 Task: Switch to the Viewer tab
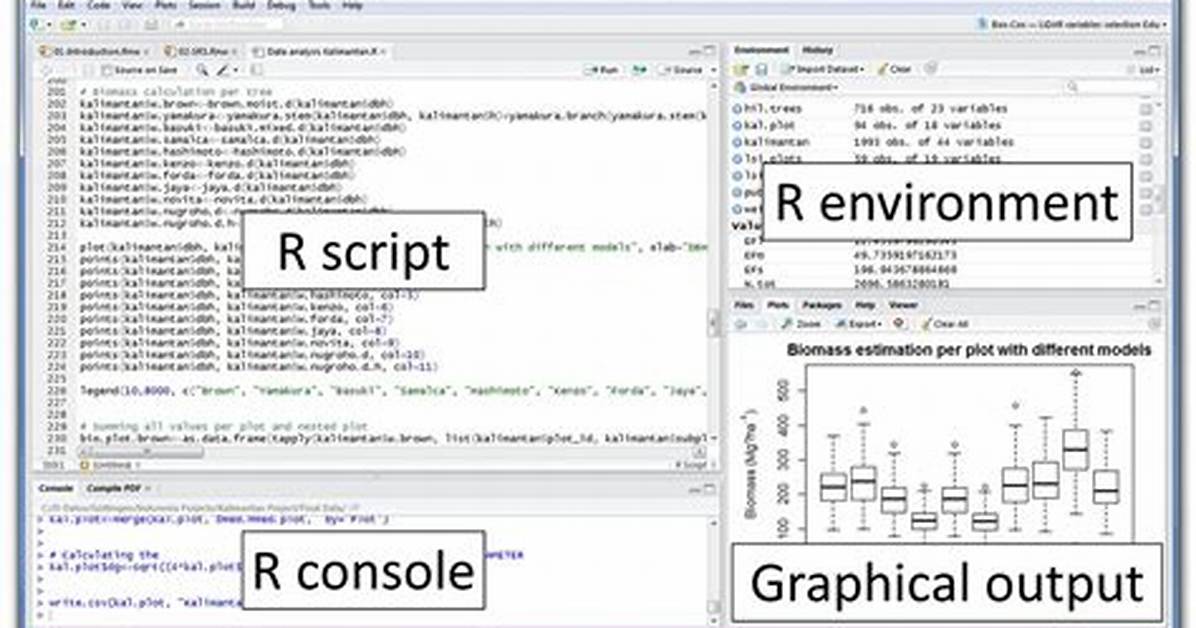(x=902, y=305)
